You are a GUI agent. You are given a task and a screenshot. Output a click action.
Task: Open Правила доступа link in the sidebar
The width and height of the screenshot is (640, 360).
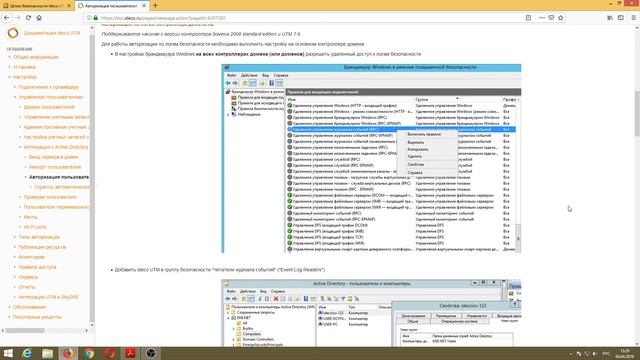[37, 267]
